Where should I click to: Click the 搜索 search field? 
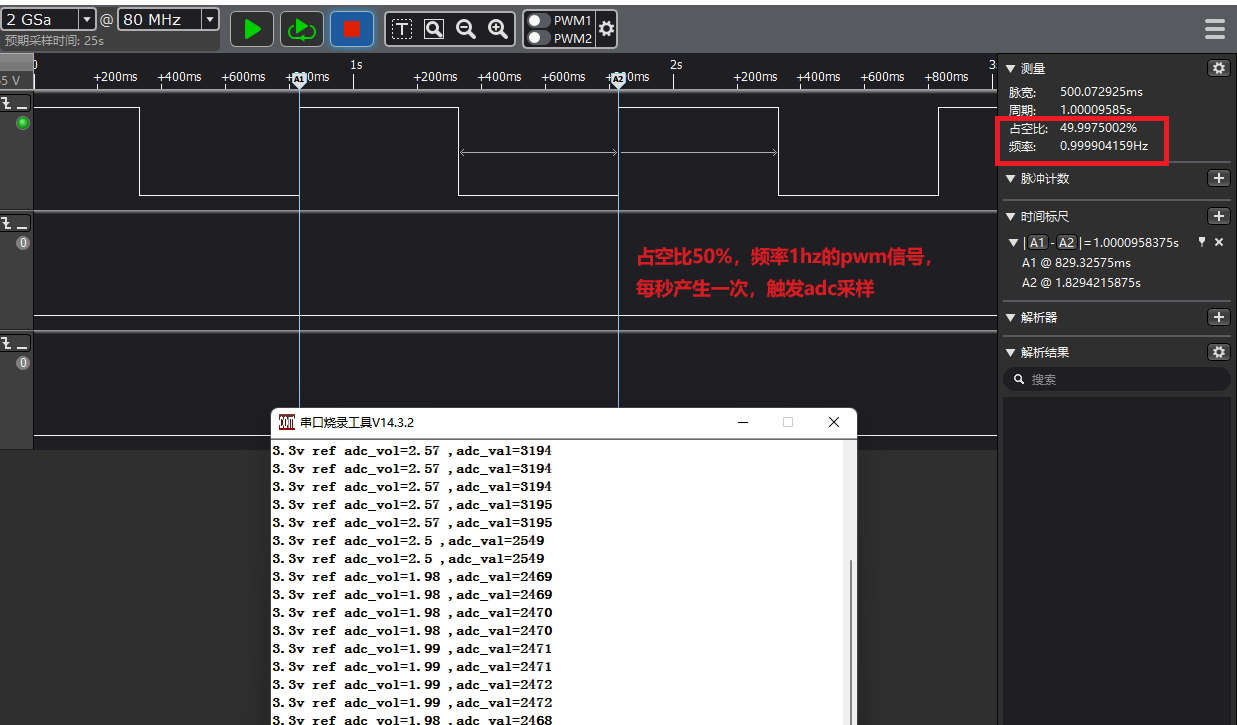[x=1117, y=379]
